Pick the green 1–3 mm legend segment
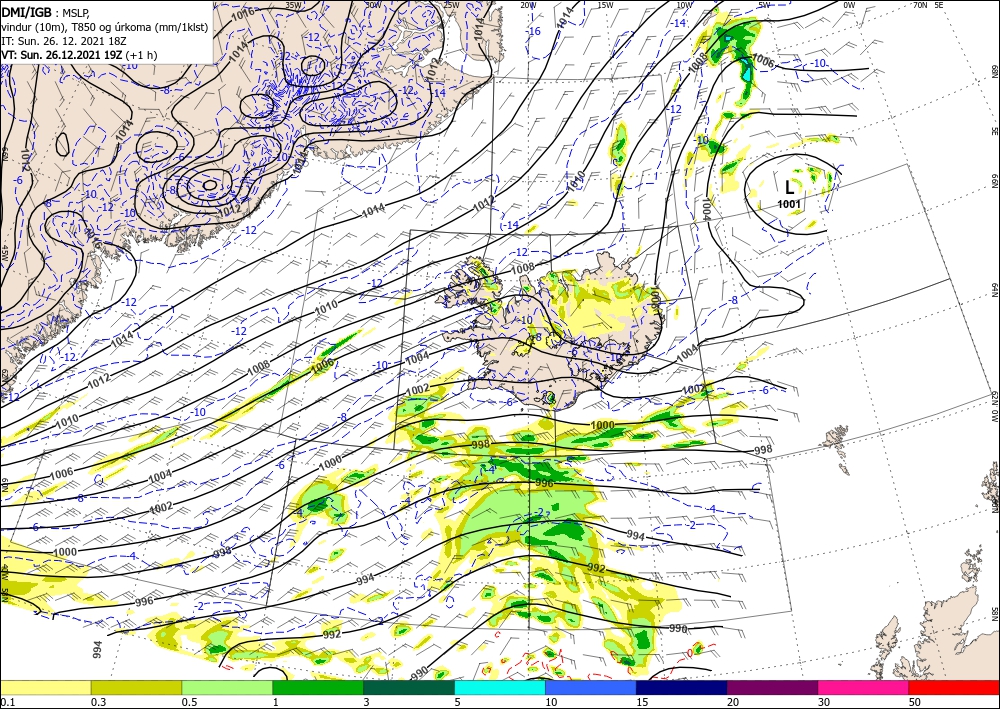Image resolution: width=1000 pixels, height=709 pixels. (318, 687)
